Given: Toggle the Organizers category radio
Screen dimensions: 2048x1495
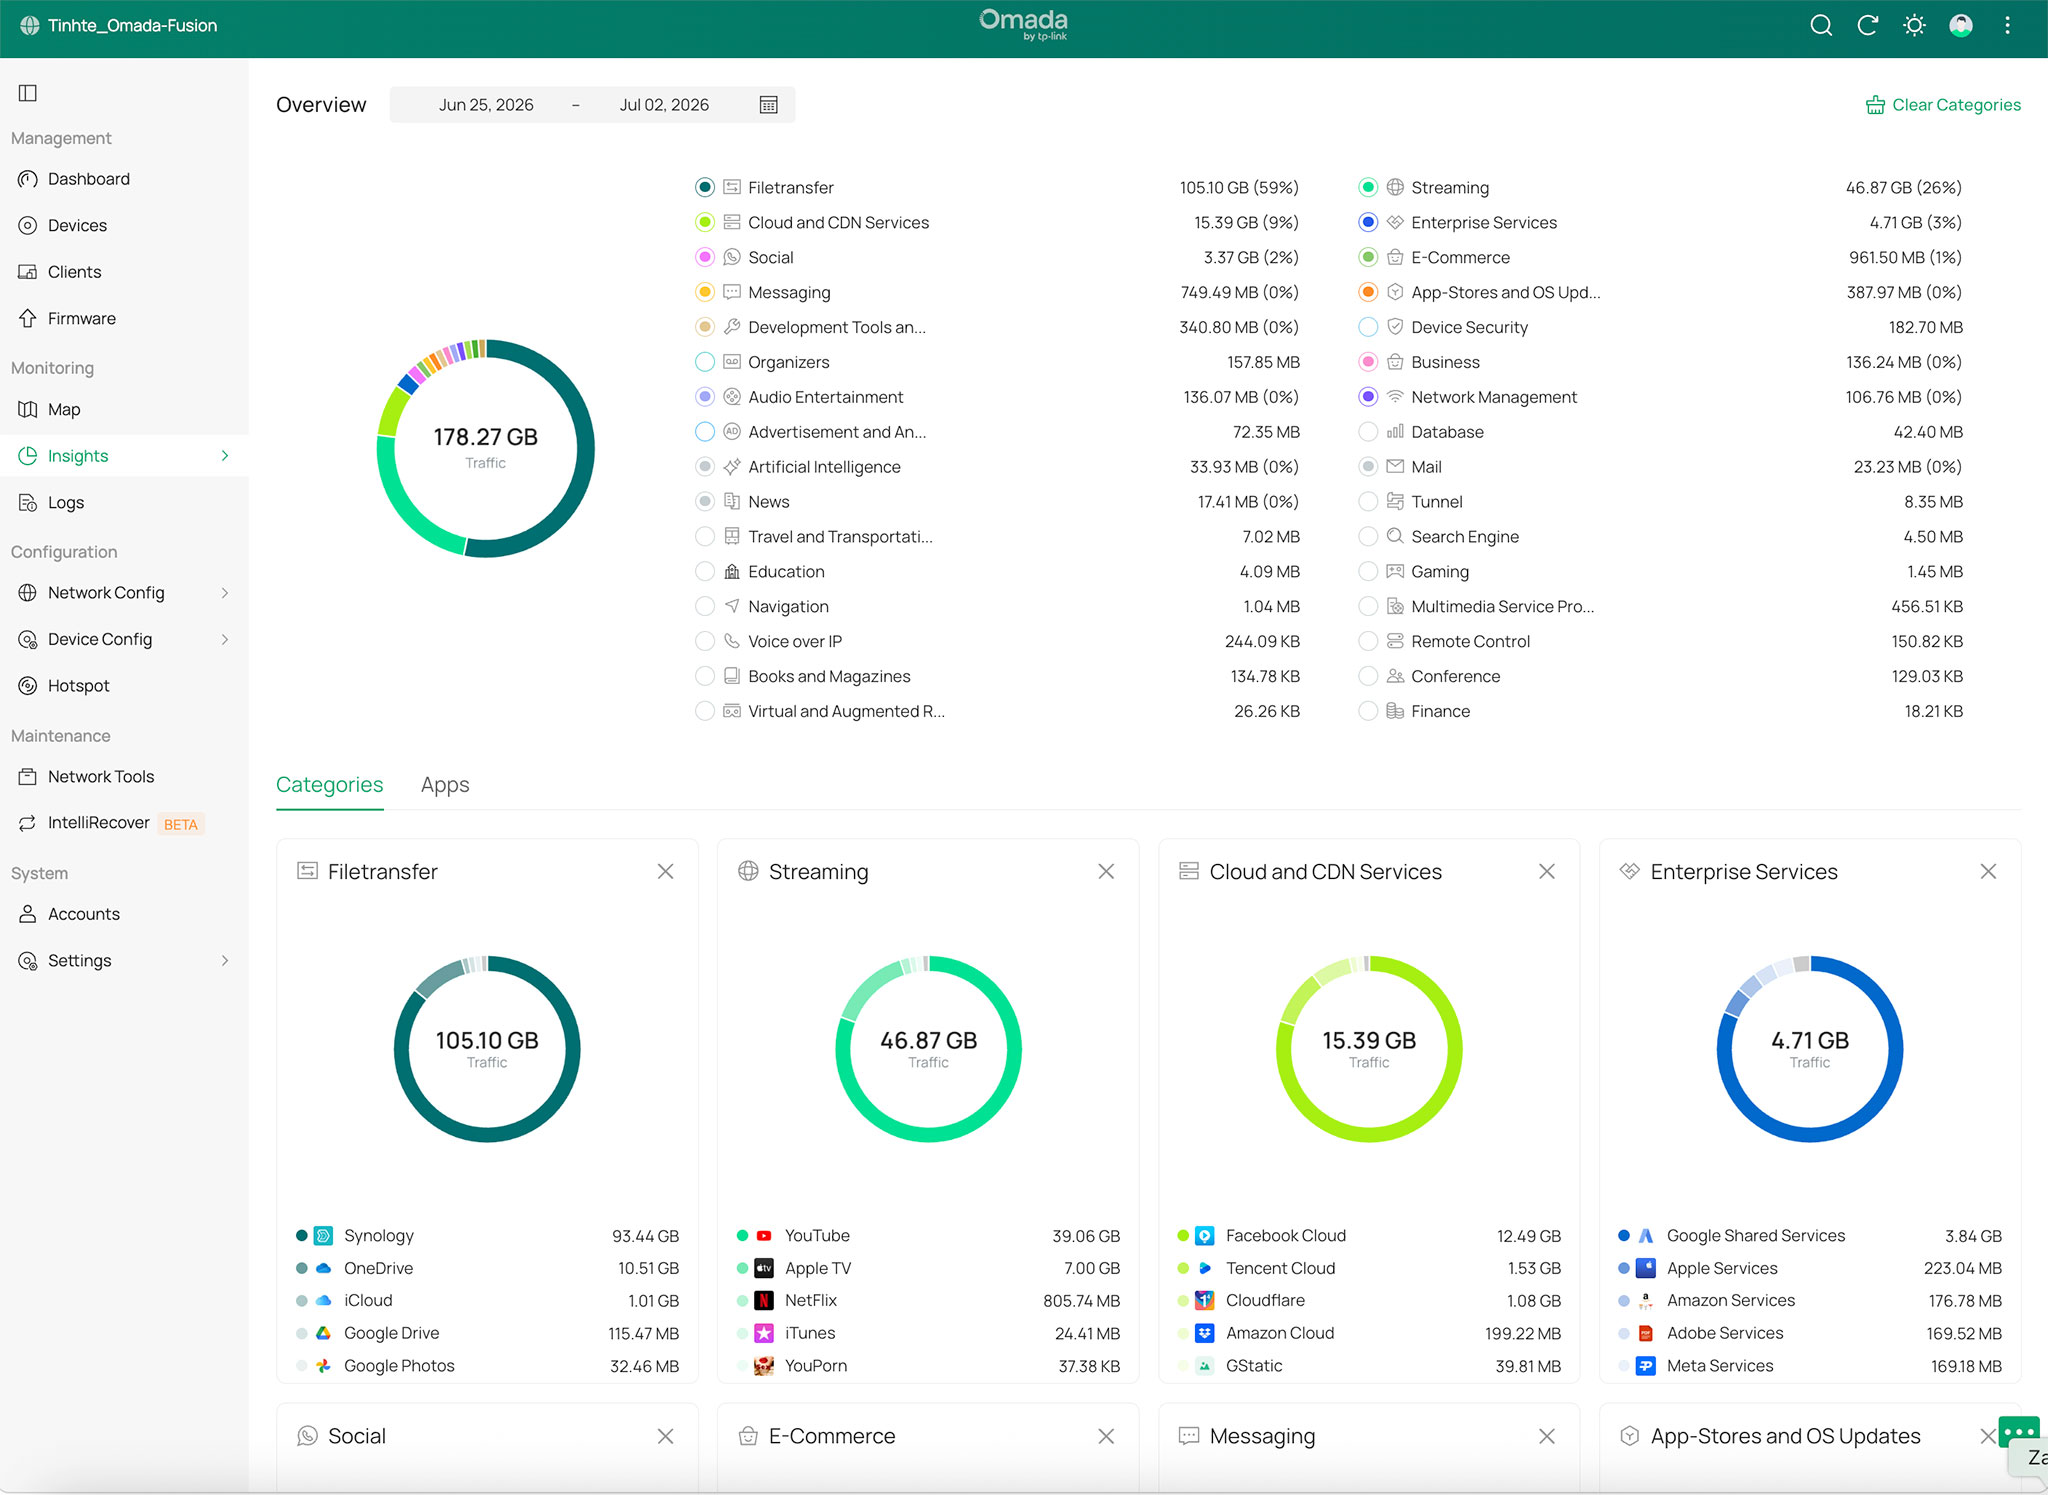Looking at the screenshot, I should (x=705, y=362).
